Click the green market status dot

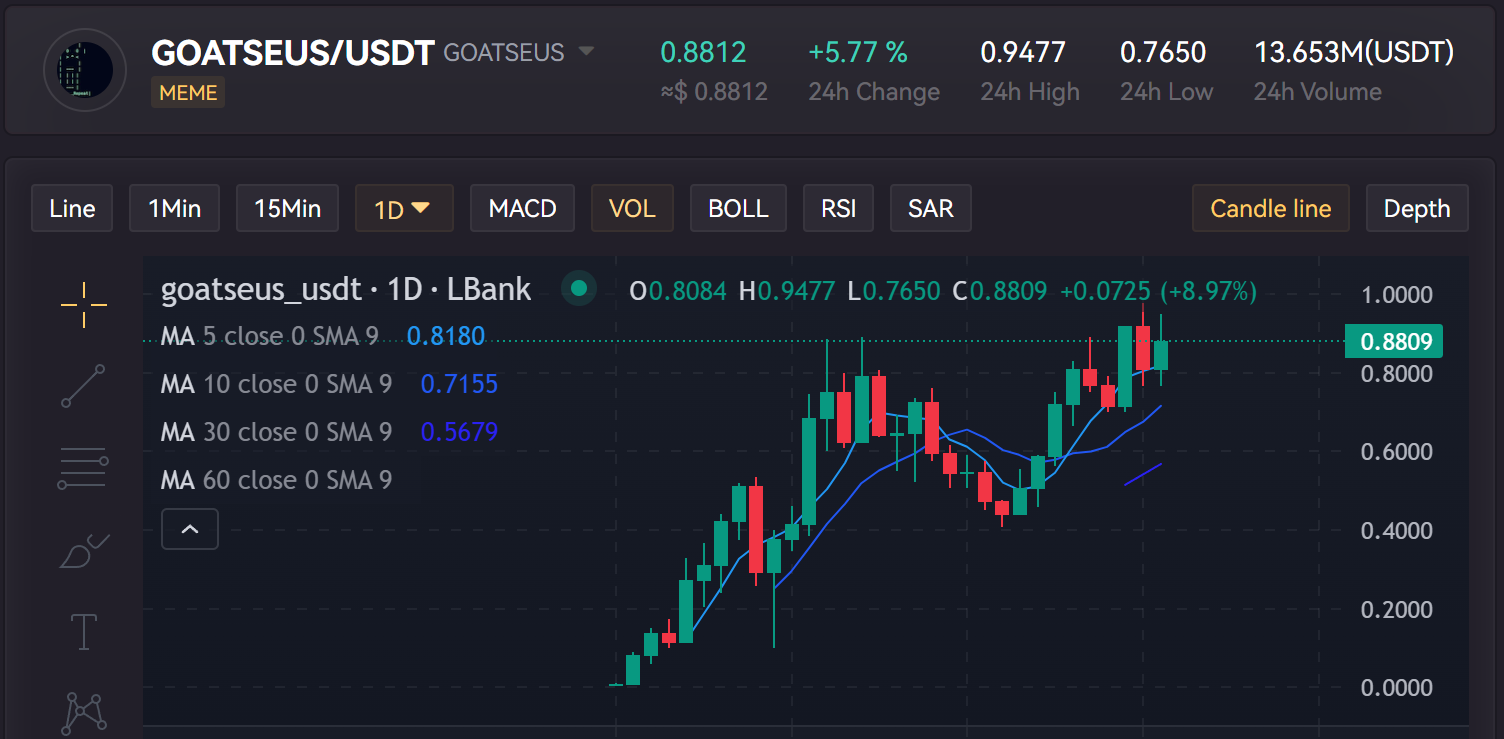coord(578,289)
